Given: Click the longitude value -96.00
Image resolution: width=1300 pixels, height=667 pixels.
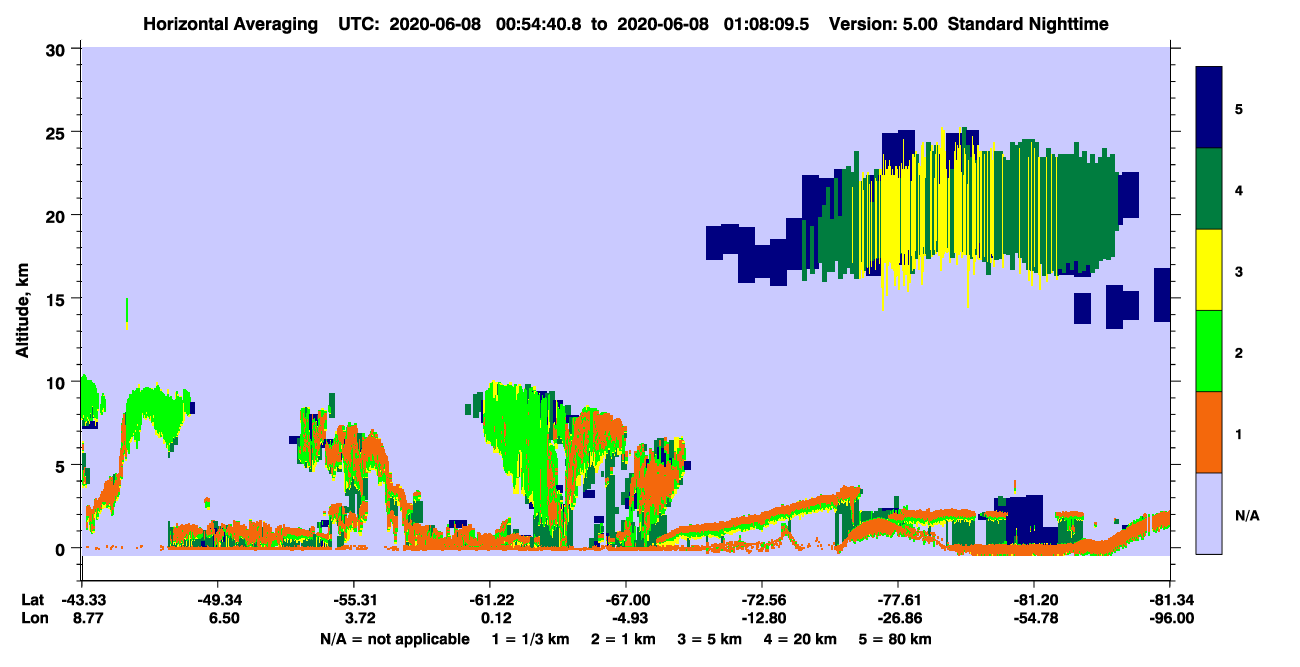Looking at the screenshot, I should (x=1170, y=619).
